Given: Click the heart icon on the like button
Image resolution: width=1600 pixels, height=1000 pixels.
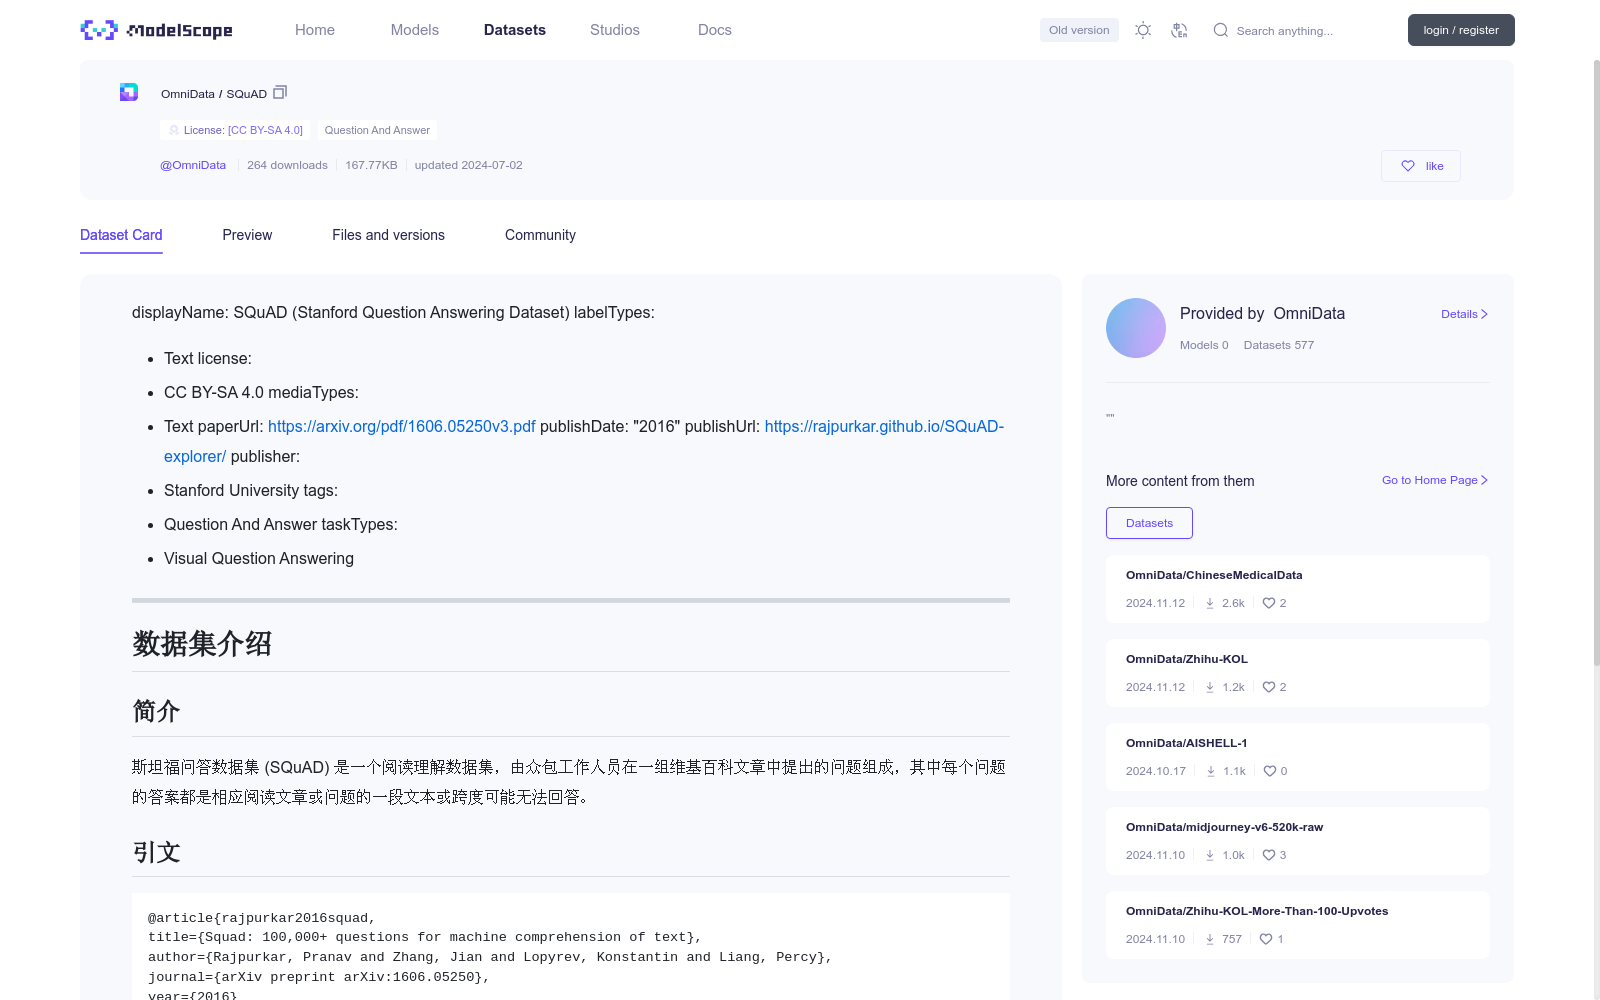Looking at the screenshot, I should point(1408,166).
